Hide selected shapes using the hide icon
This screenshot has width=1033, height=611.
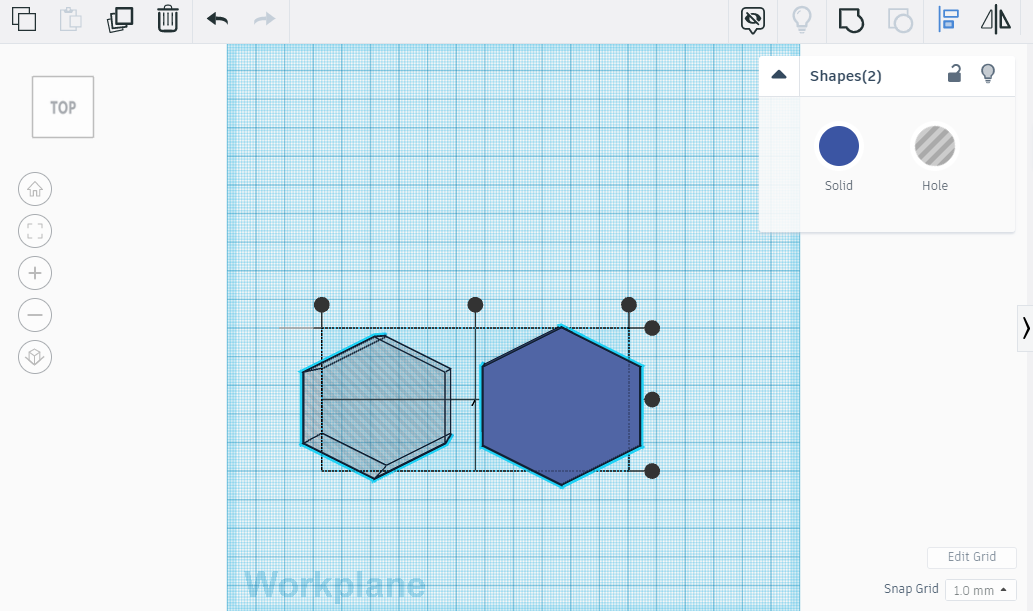752,20
